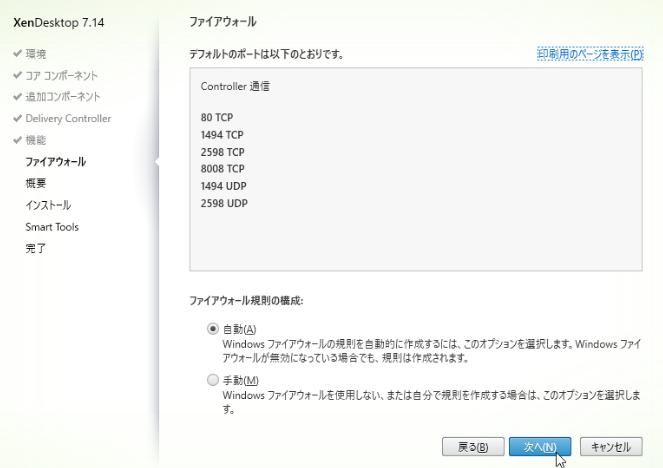Select the 完了 step in the sidebar
Screen dimensions: 663x468
pyautogui.click(x=36, y=248)
